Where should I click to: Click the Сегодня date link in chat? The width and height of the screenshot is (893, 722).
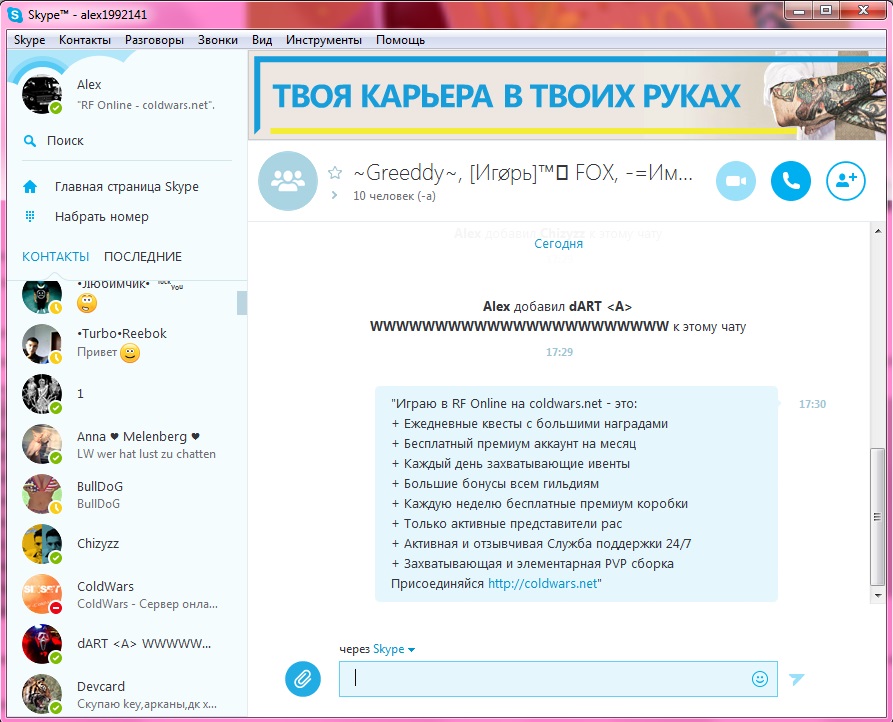559,244
